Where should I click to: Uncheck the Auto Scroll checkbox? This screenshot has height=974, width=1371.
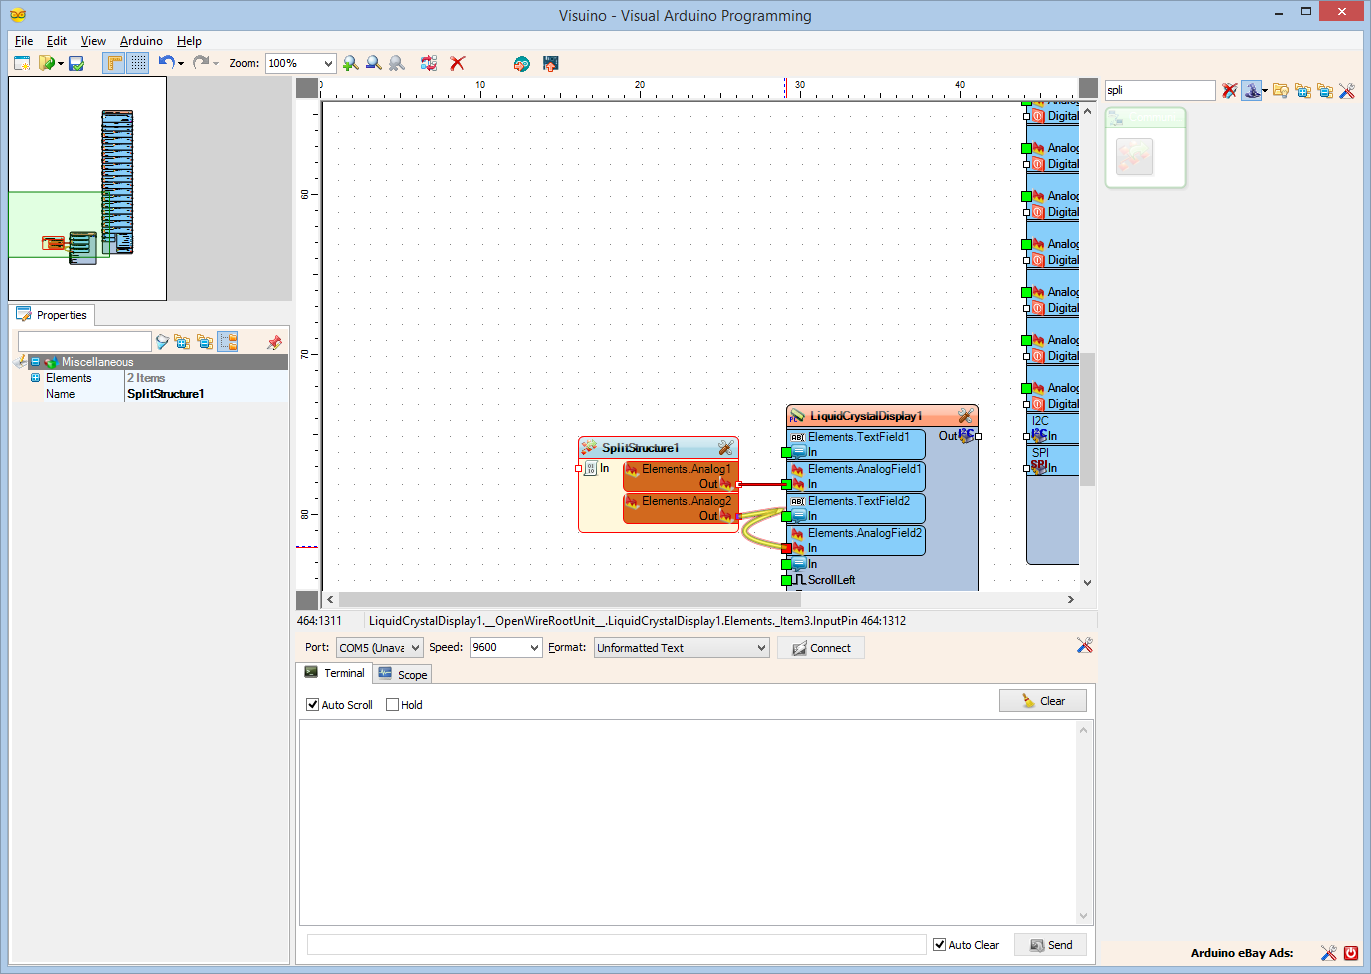tap(312, 705)
